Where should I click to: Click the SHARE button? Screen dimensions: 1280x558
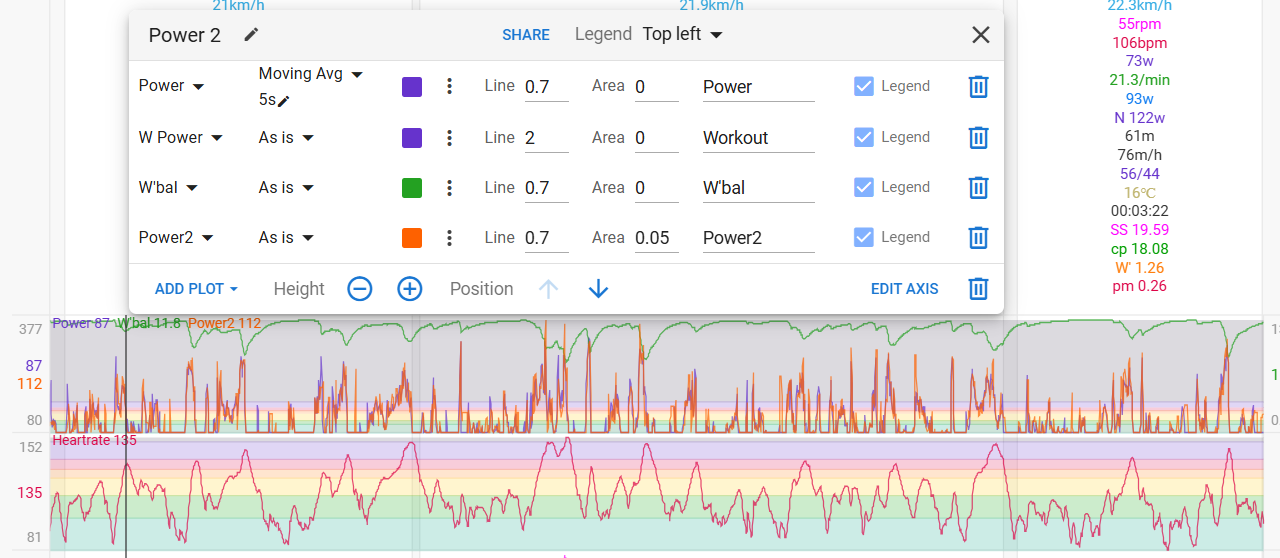pyautogui.click(x=526, y=35)
